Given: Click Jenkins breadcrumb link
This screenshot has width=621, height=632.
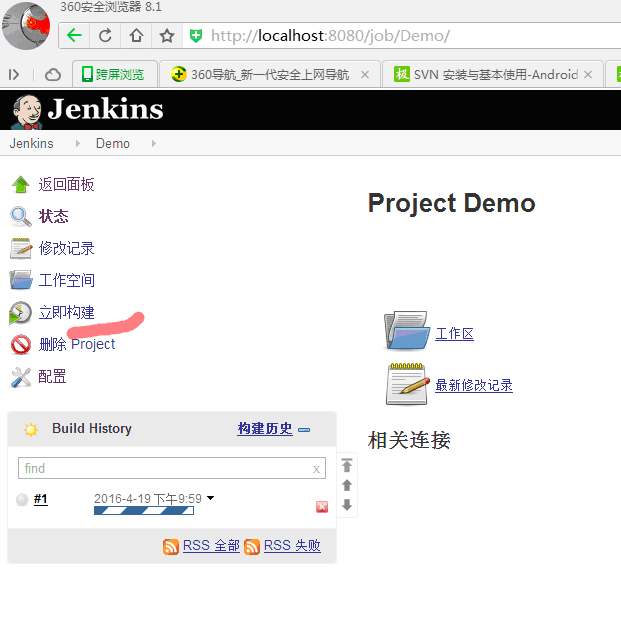Looking at the screenshot, I should [x=31, y=143].
